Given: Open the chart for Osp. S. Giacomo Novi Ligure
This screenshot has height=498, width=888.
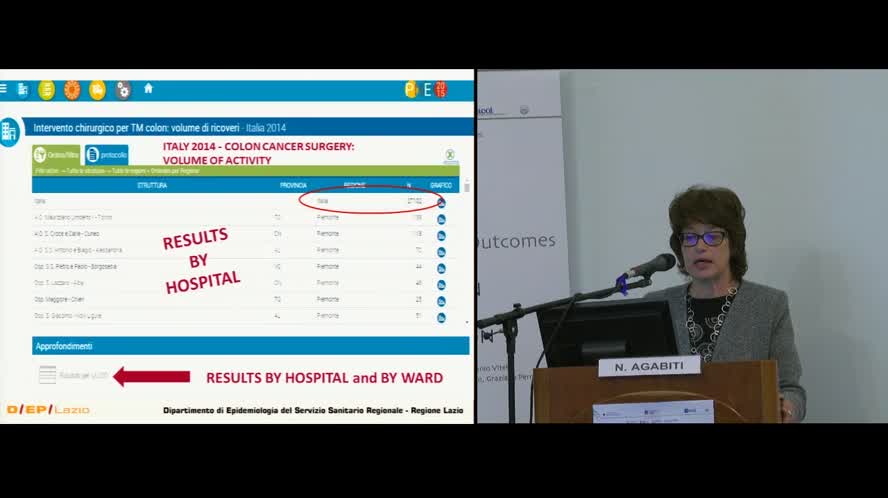Looking at the screenshot, I should [441, 317].
